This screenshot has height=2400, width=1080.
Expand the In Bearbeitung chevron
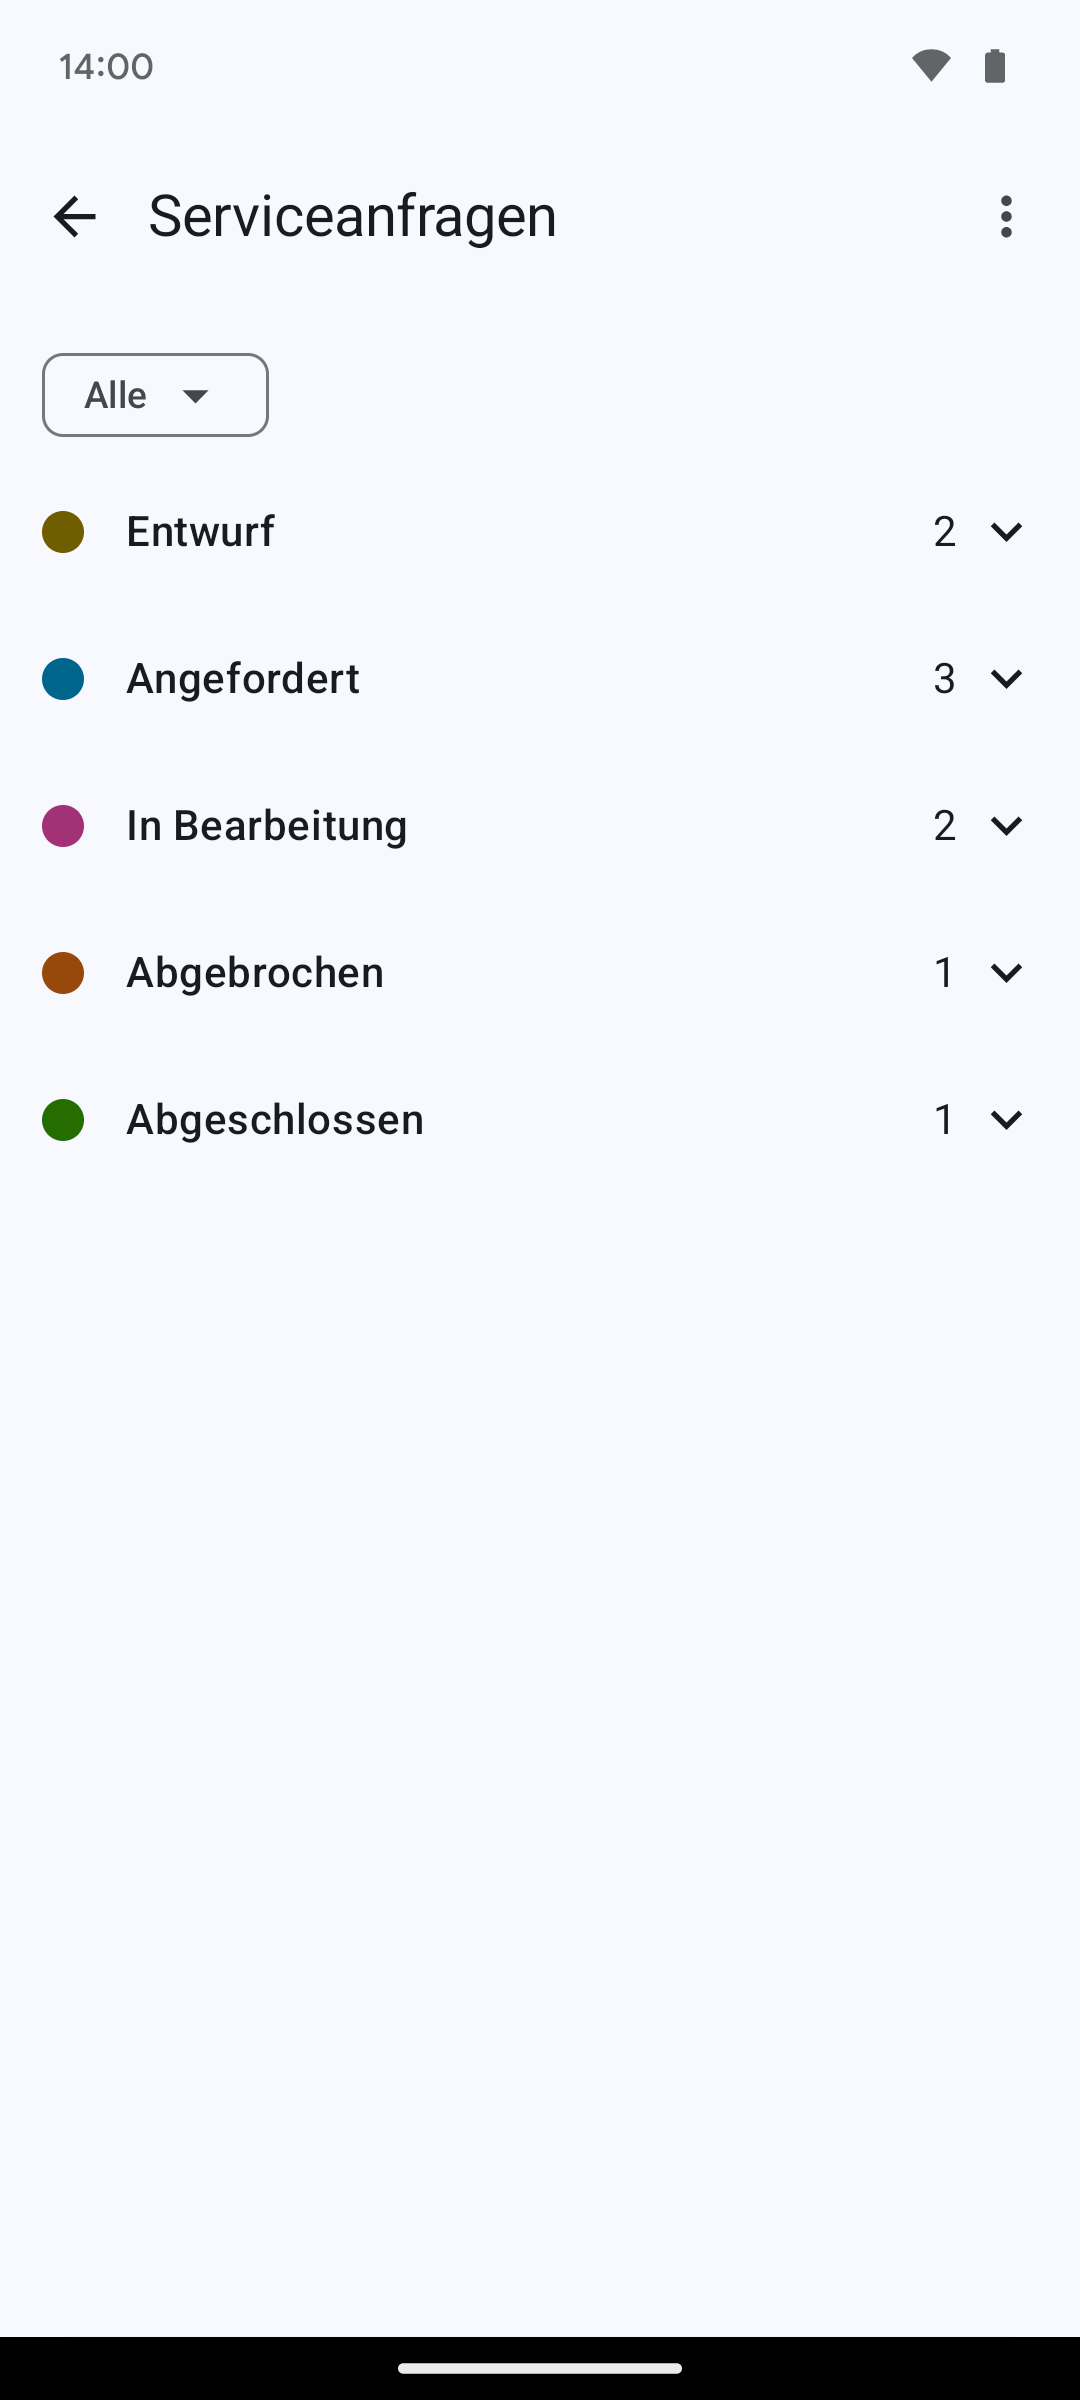coord(1006,825)
